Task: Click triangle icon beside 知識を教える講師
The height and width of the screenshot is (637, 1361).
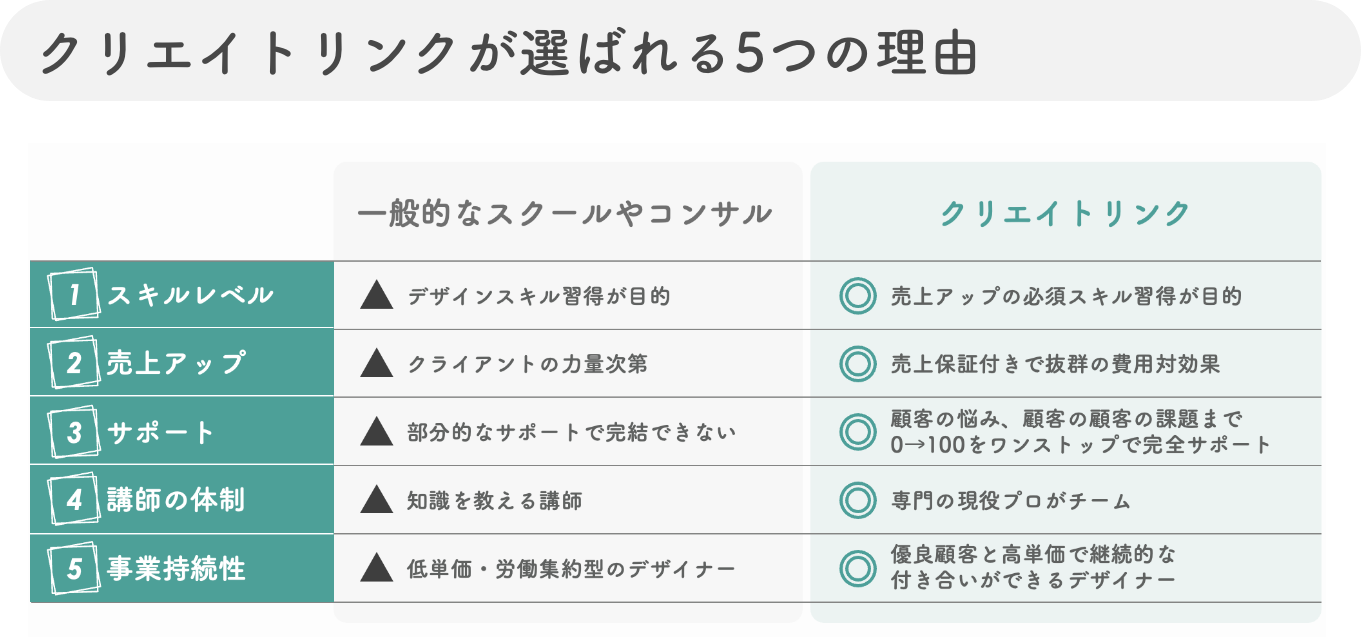Action: [x=376, y=500]
